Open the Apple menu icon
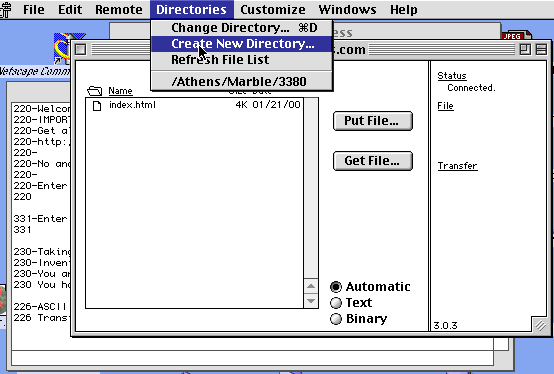 tap(6, 10)
